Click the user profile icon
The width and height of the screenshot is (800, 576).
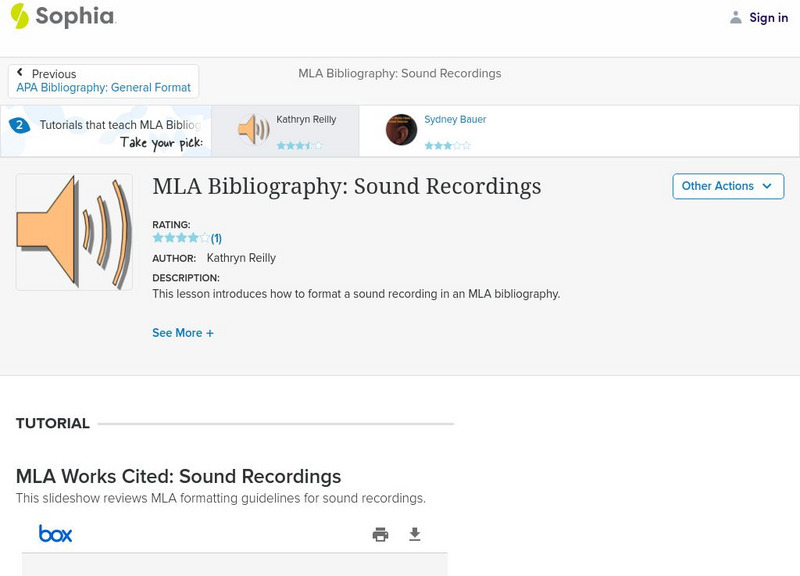[x=736, y=18]
